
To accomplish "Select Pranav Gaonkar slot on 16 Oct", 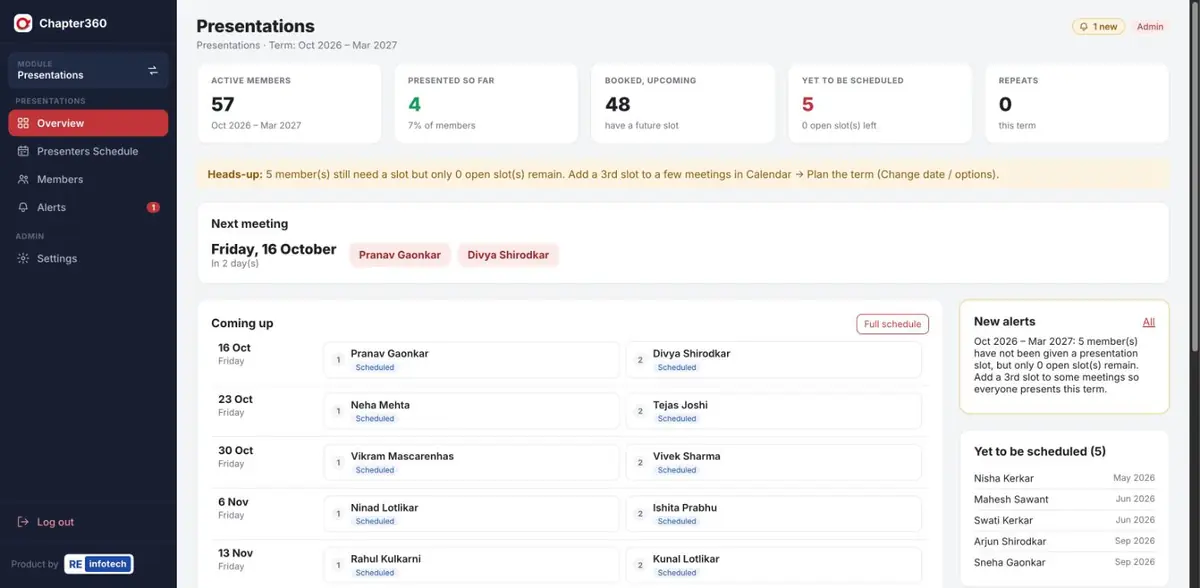I will click(x=471, y=360).
